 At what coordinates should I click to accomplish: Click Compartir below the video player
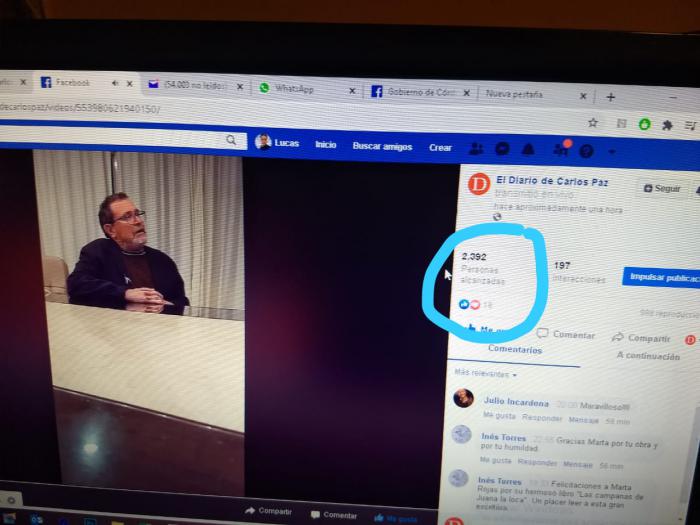click(x=269, y=511)
